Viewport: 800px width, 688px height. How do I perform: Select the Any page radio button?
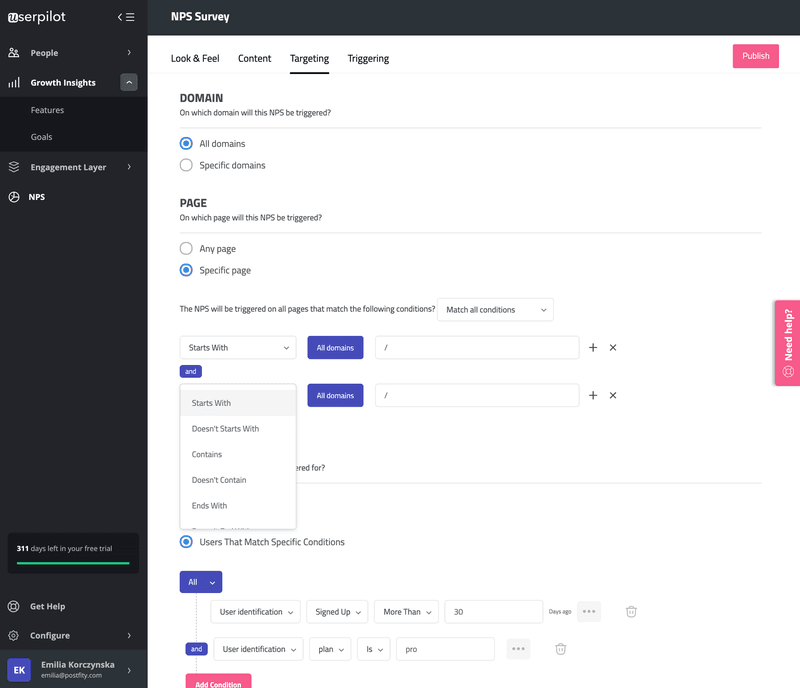tap(186, 248)
